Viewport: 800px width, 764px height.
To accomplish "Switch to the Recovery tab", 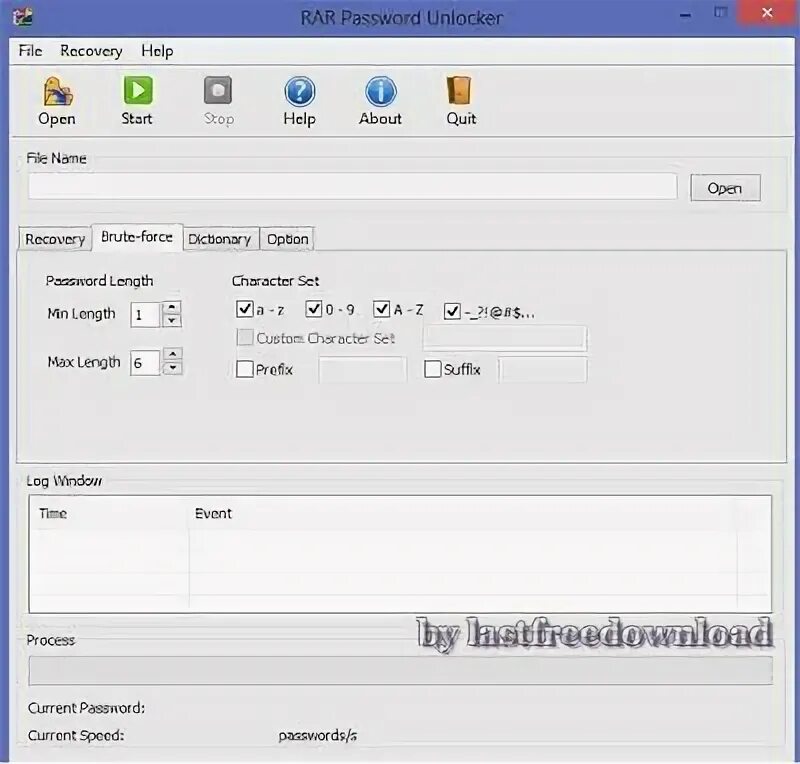I will 55,239.
